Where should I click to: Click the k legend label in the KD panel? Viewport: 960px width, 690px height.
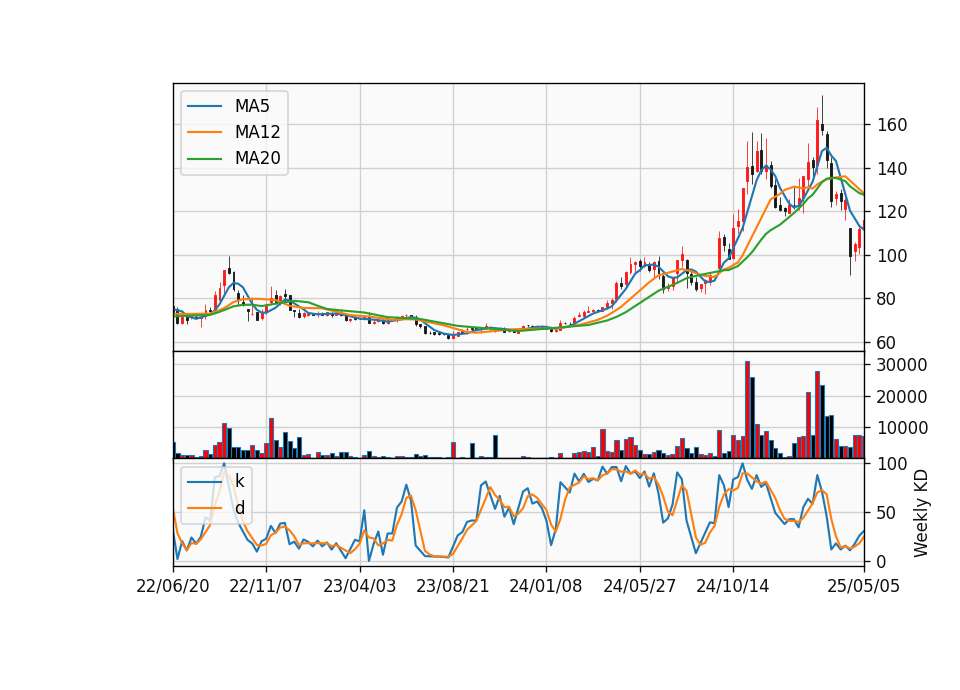point(239,481)
